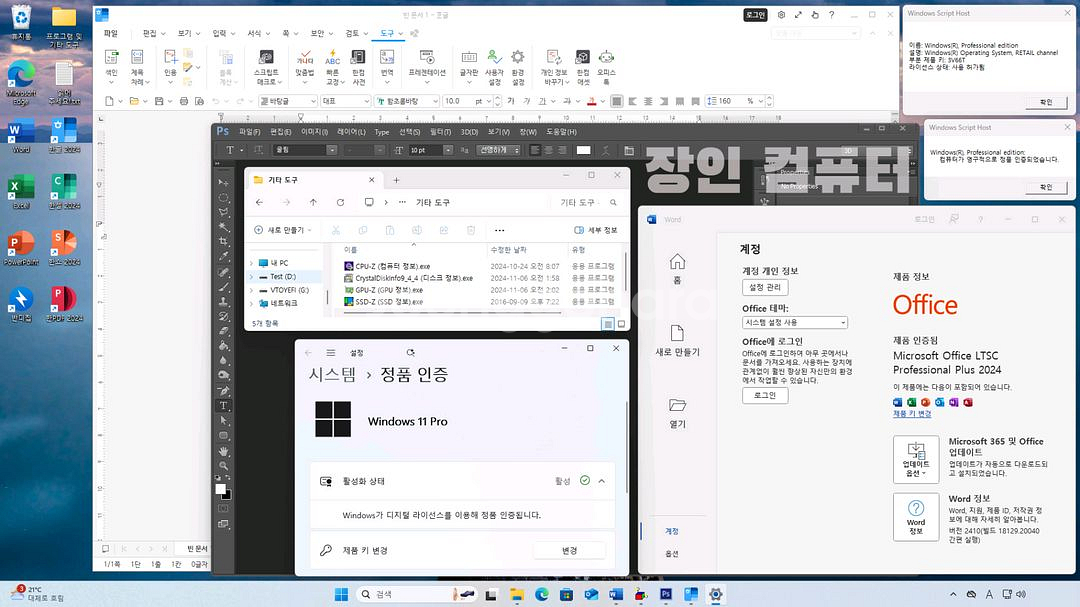Switch to 보안 tab in Hangul ribbon

(x=315, y=33)
